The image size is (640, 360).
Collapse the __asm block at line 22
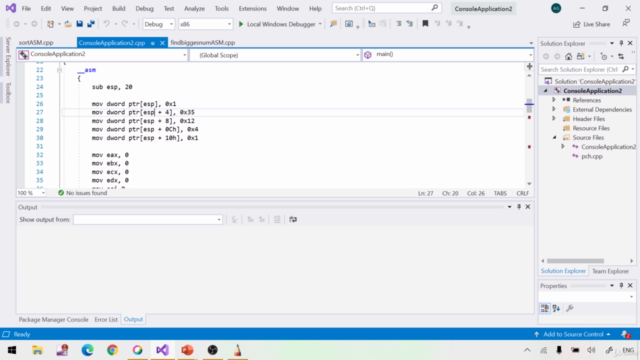coord(59,70)
